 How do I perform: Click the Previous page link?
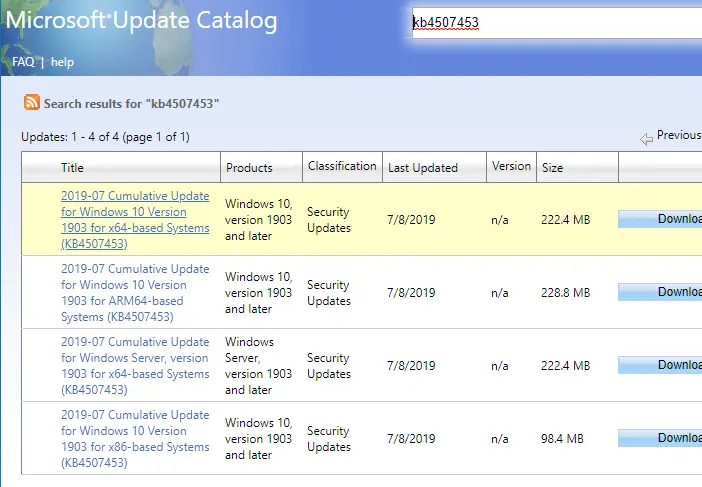coord(679,135)
